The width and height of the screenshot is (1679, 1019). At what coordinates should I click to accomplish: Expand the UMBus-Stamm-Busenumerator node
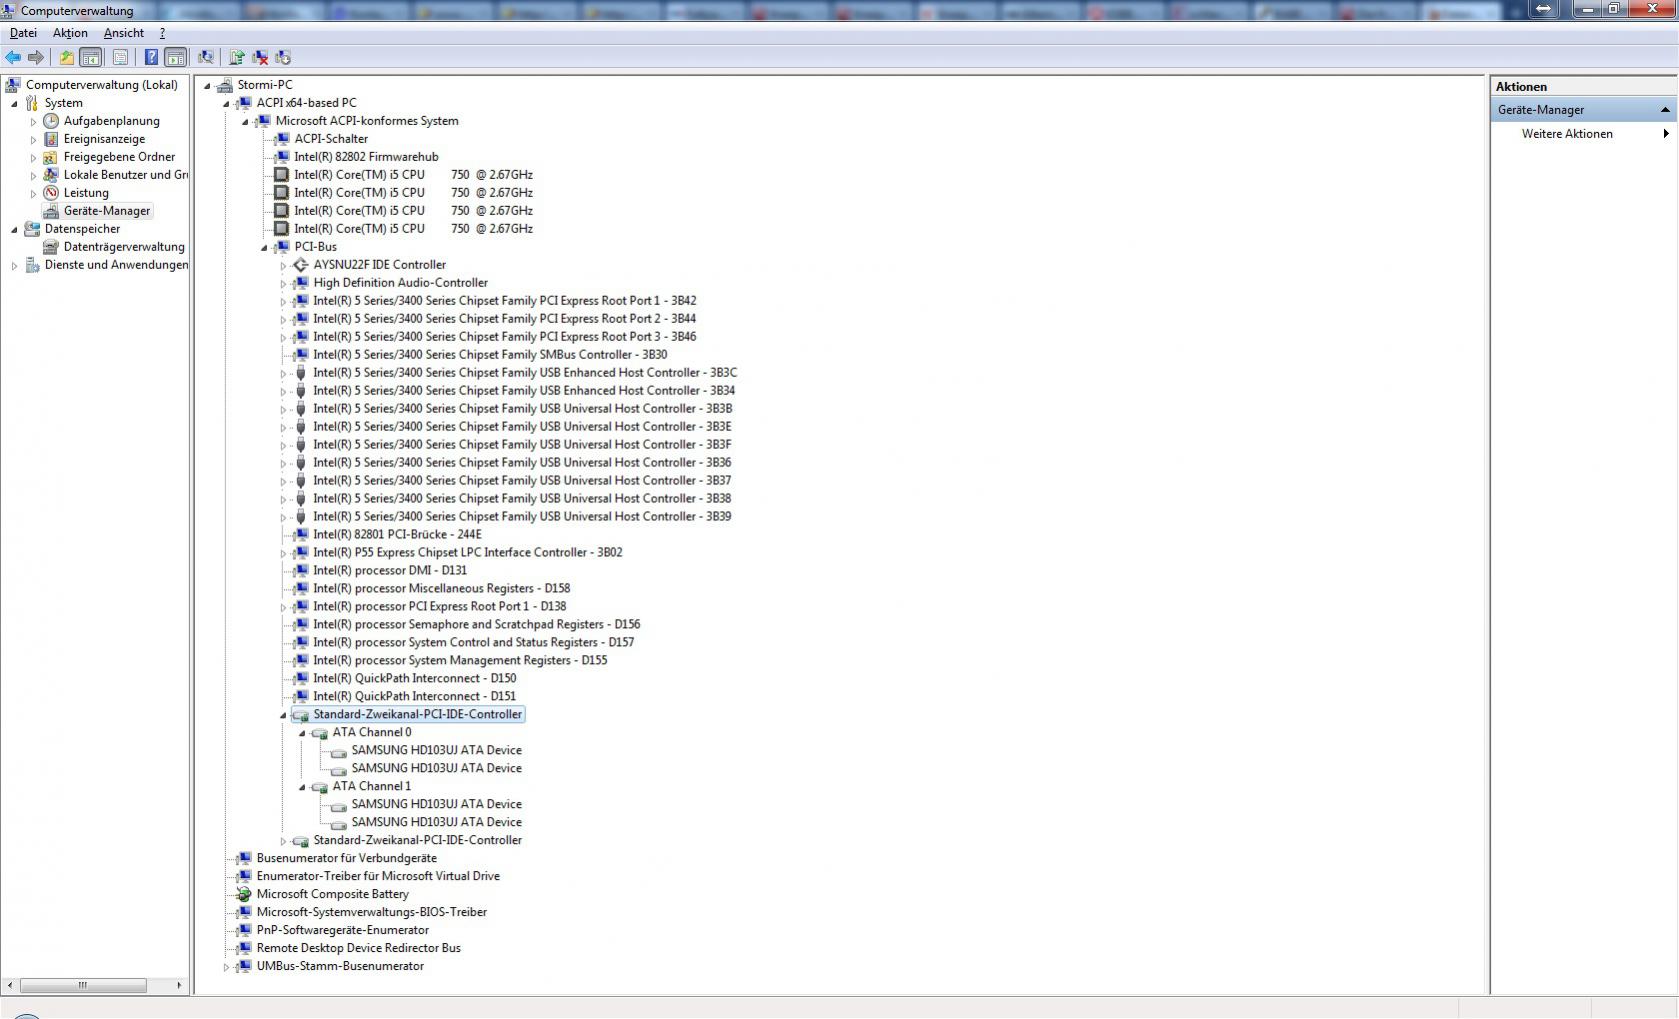click(x=226, y=967)
